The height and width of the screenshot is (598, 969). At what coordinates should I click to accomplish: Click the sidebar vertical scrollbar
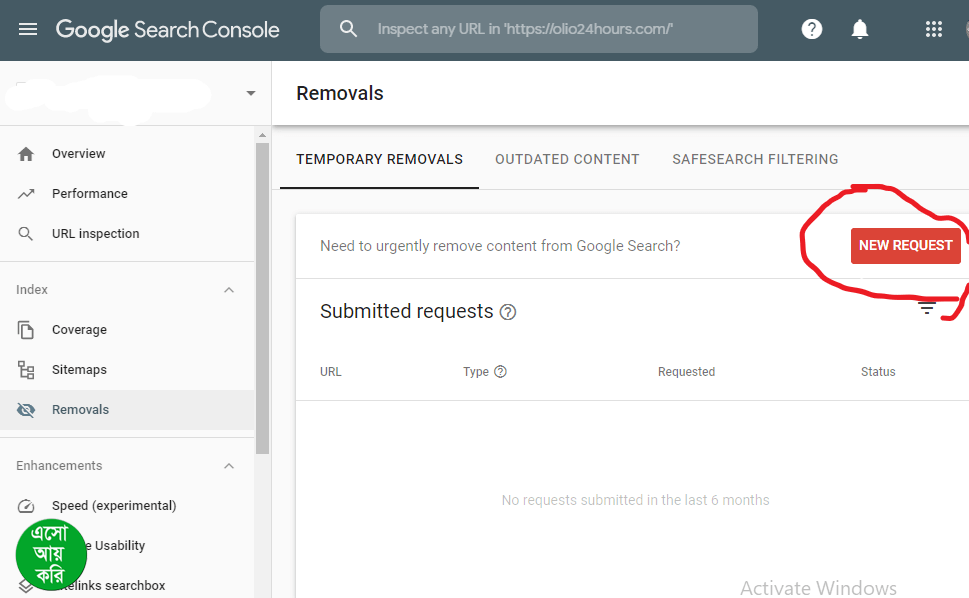(x=263, y=300)
